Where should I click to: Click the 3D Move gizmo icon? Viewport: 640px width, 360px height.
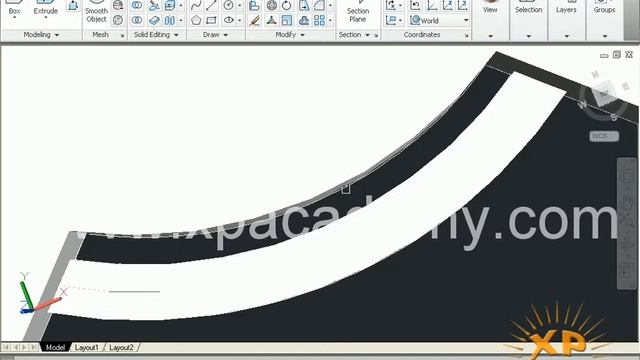[x=271, y=5]
